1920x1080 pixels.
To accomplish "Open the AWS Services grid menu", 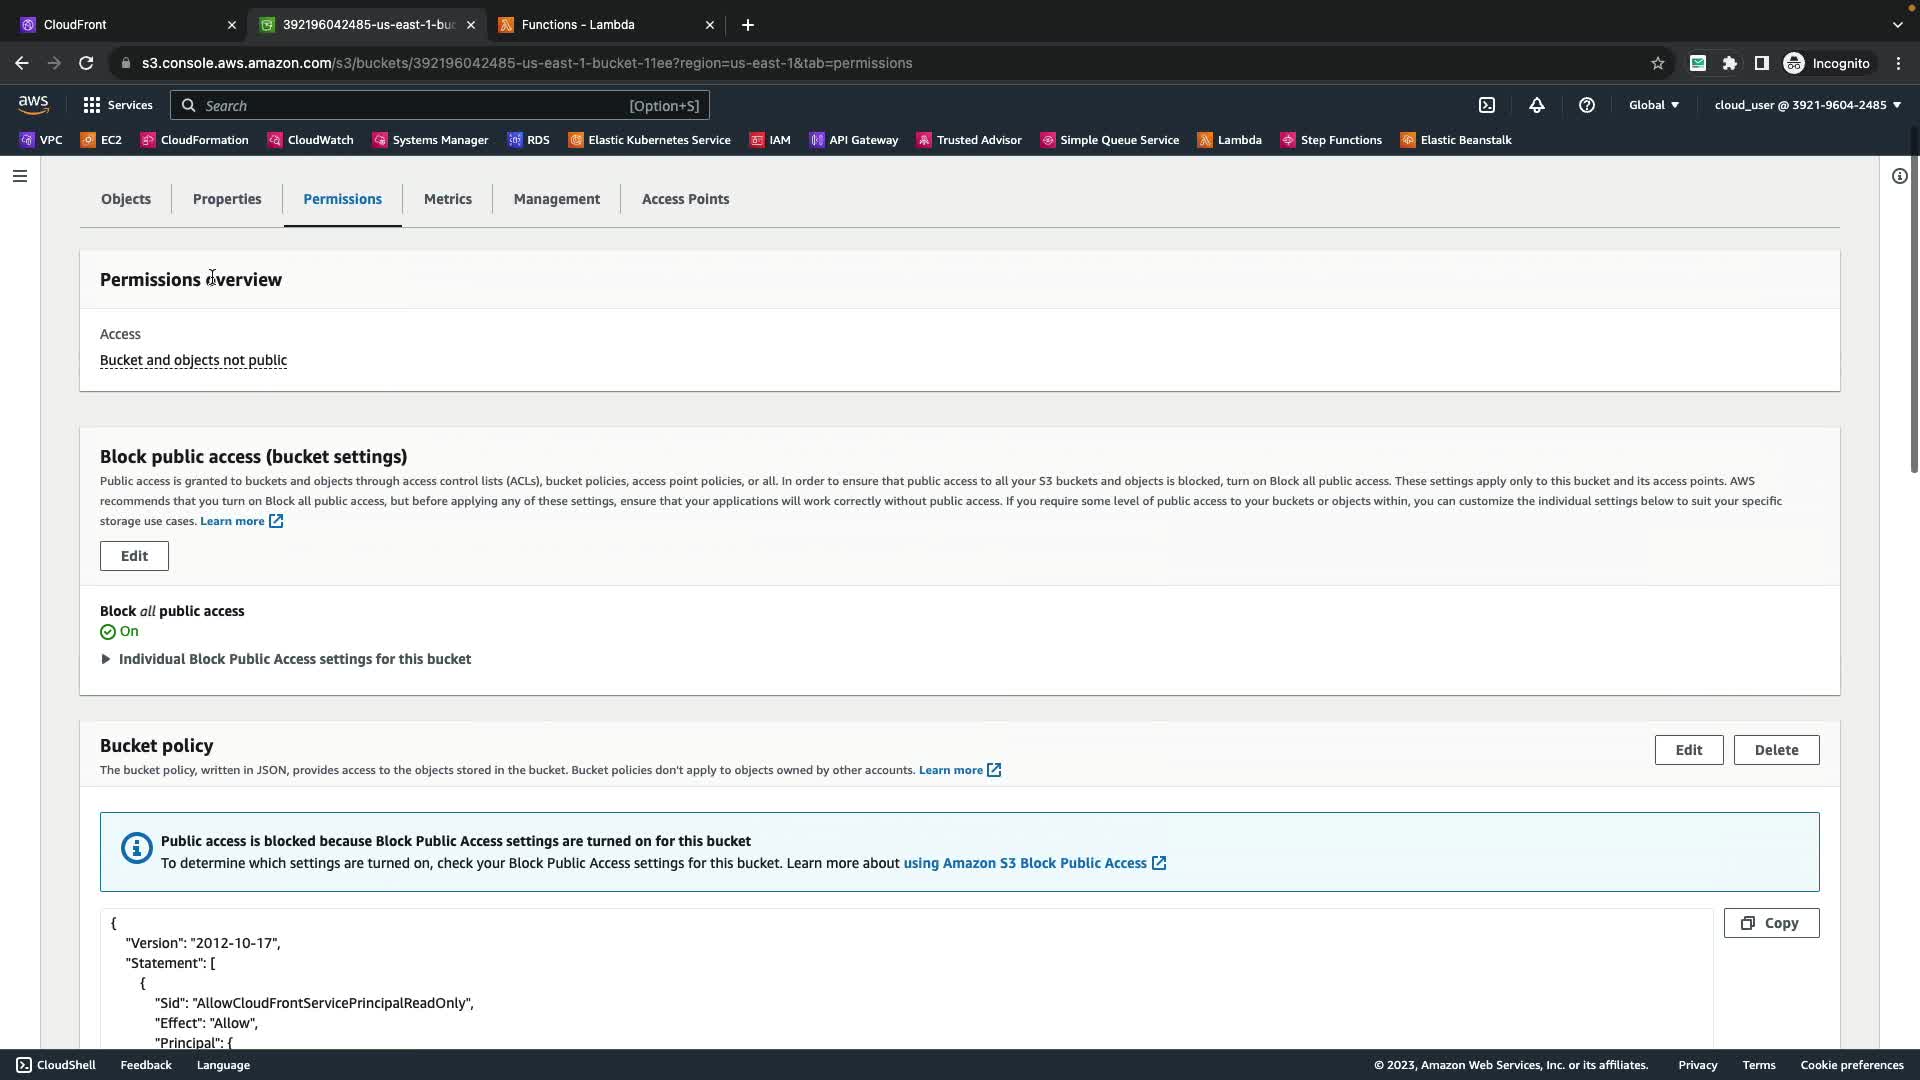I will (x=92, y=105).
